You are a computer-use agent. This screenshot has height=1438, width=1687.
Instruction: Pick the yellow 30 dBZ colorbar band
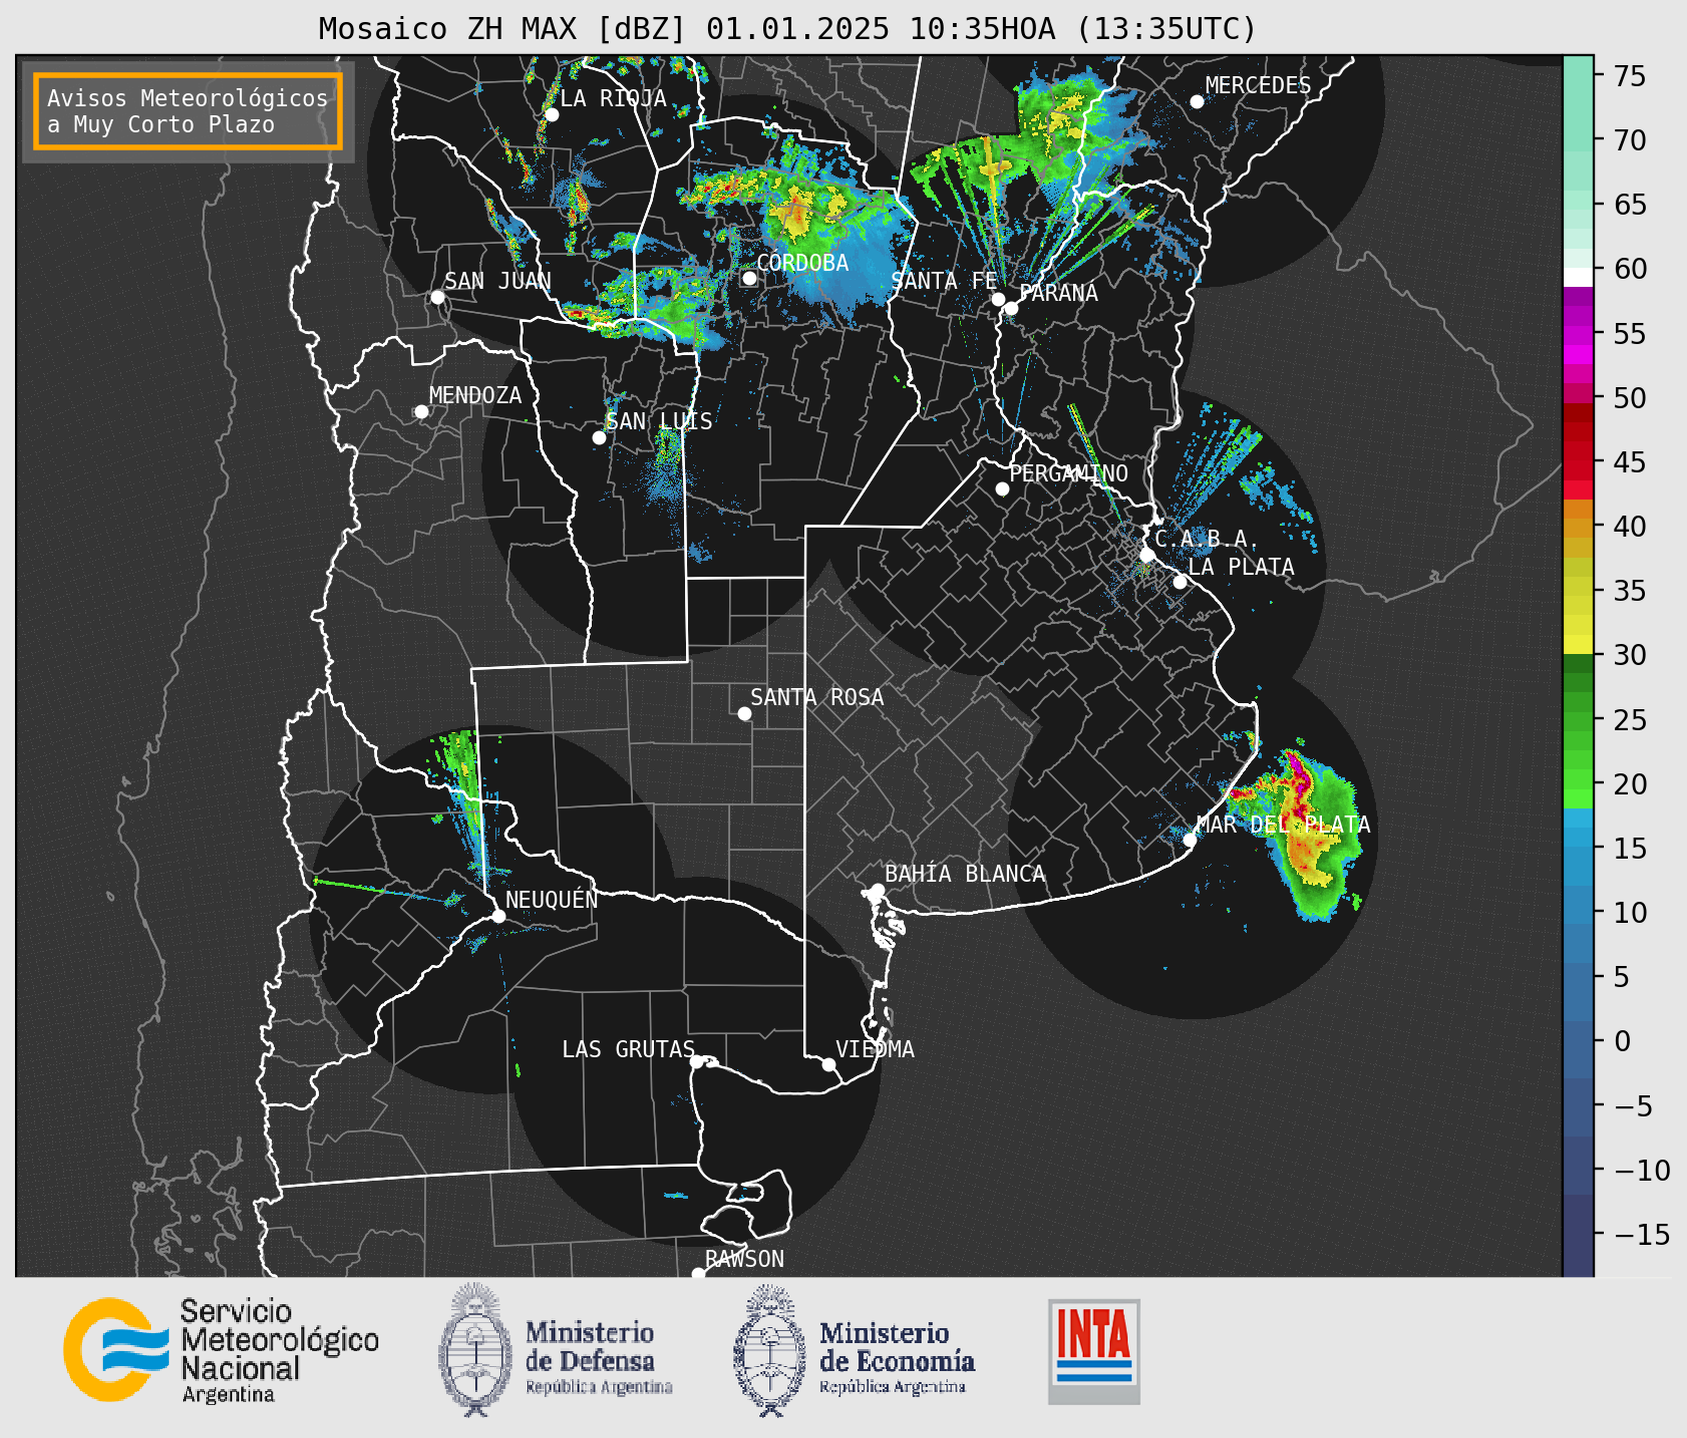click(1578, 646)
